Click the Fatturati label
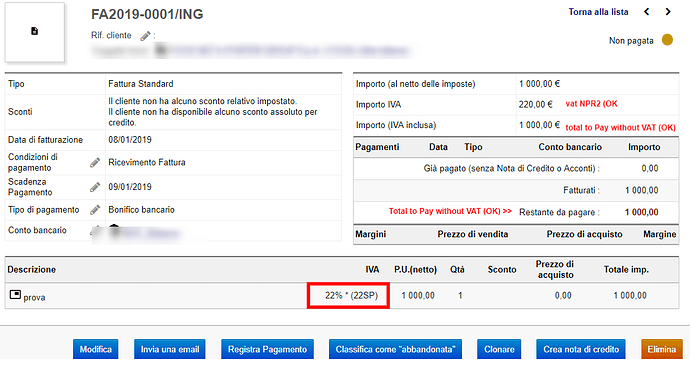 click(581, 191)
